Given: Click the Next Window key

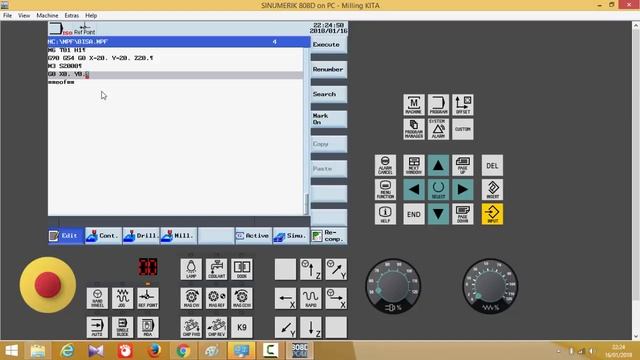Looking at the screenshot, I should [x=413, y=165].
